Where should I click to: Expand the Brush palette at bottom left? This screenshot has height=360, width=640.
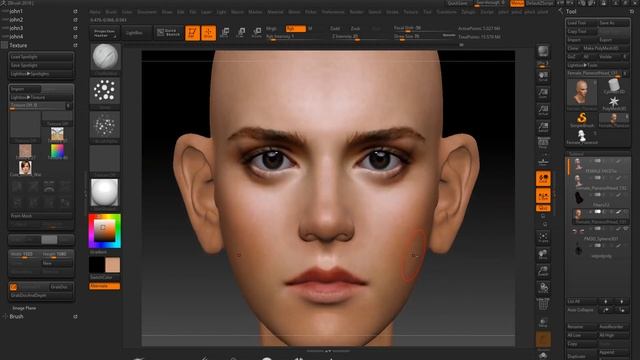tap(16, 316)
